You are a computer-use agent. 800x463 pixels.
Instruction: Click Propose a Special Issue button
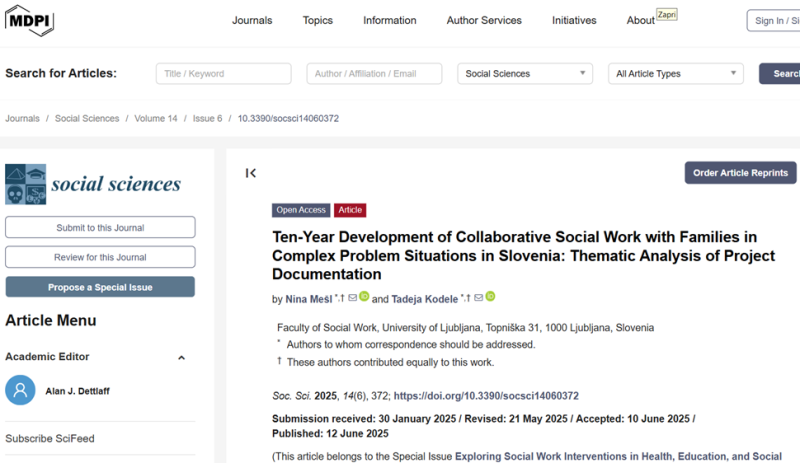(100, 287)
